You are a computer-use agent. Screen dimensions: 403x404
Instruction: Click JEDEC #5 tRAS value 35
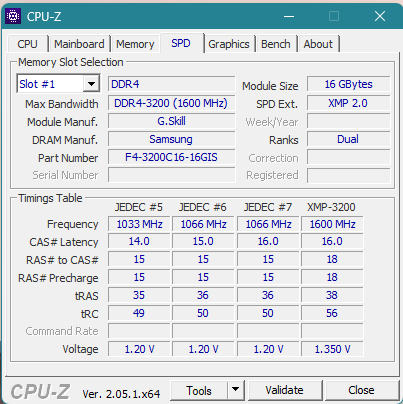[x=139, y=295]
